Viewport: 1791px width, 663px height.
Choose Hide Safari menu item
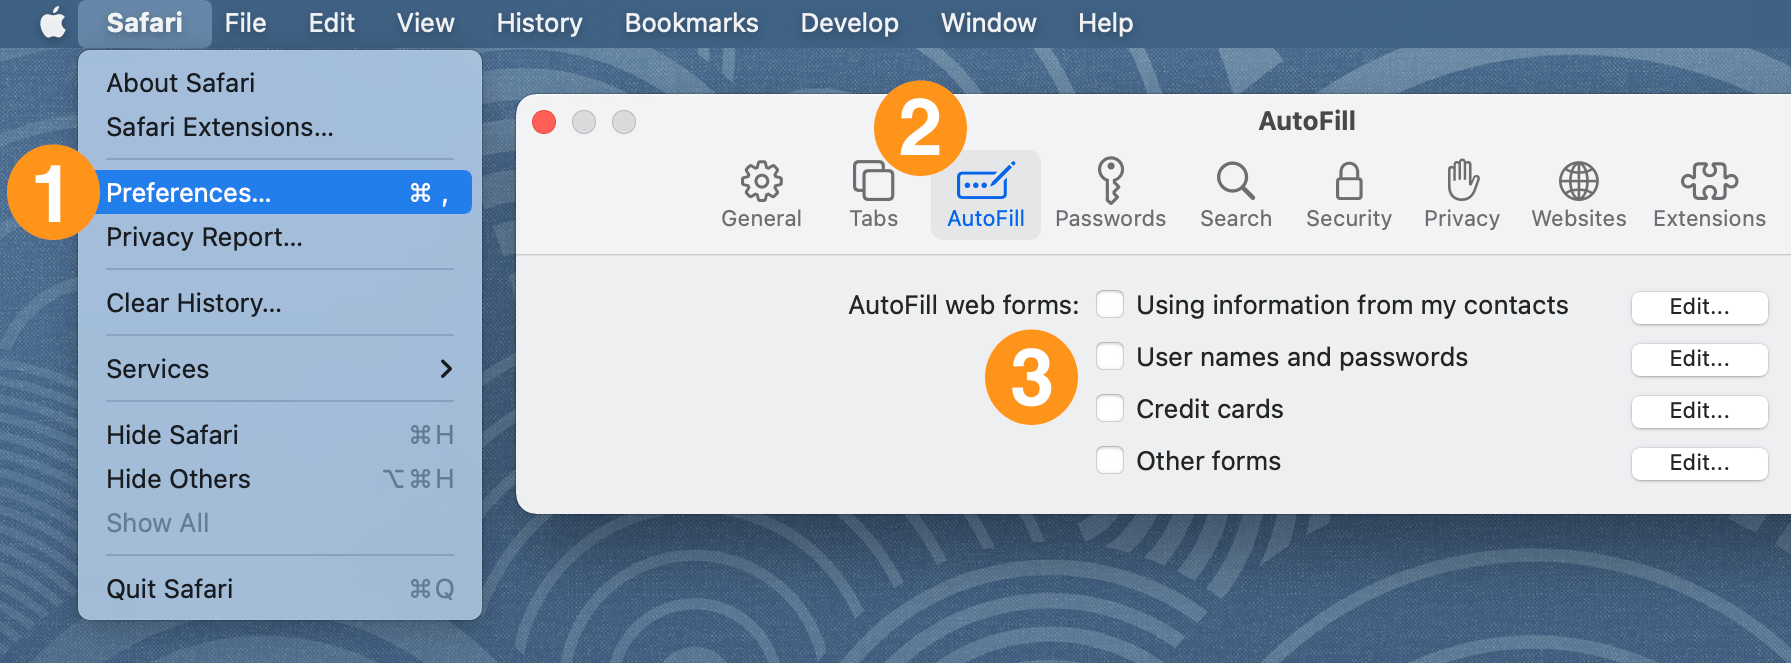click(279, 435)
